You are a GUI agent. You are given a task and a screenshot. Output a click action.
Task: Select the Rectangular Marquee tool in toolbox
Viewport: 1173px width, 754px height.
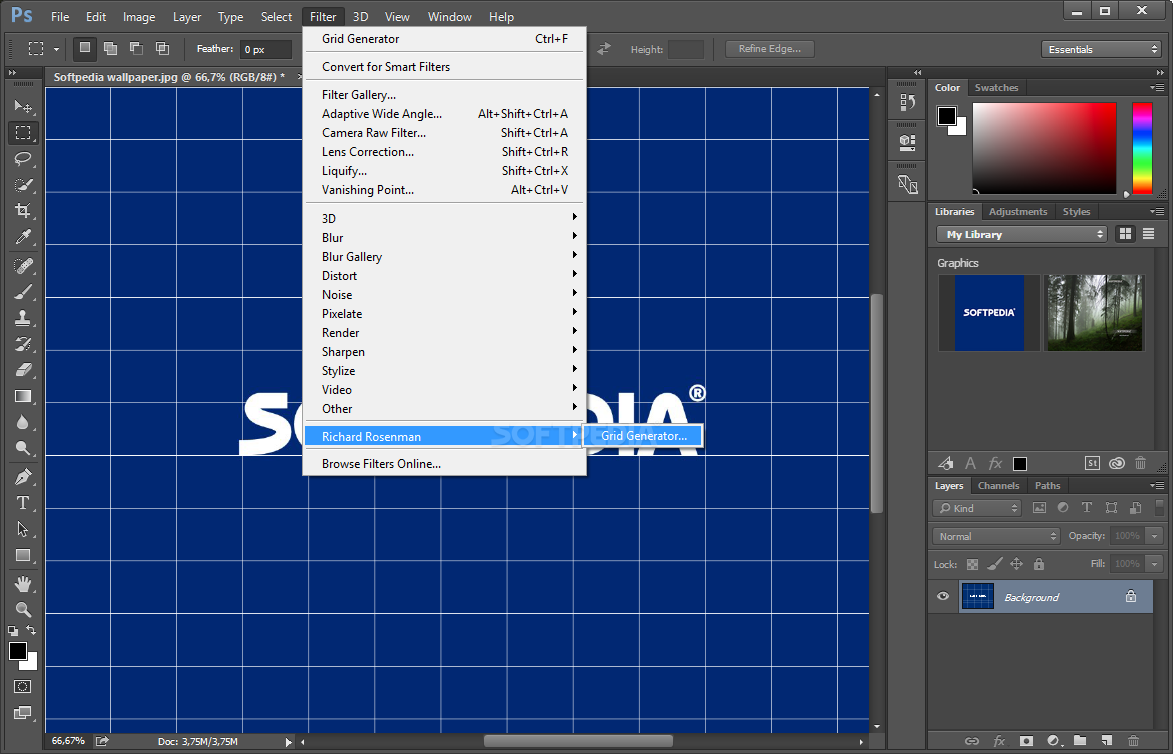pos(23,132)
